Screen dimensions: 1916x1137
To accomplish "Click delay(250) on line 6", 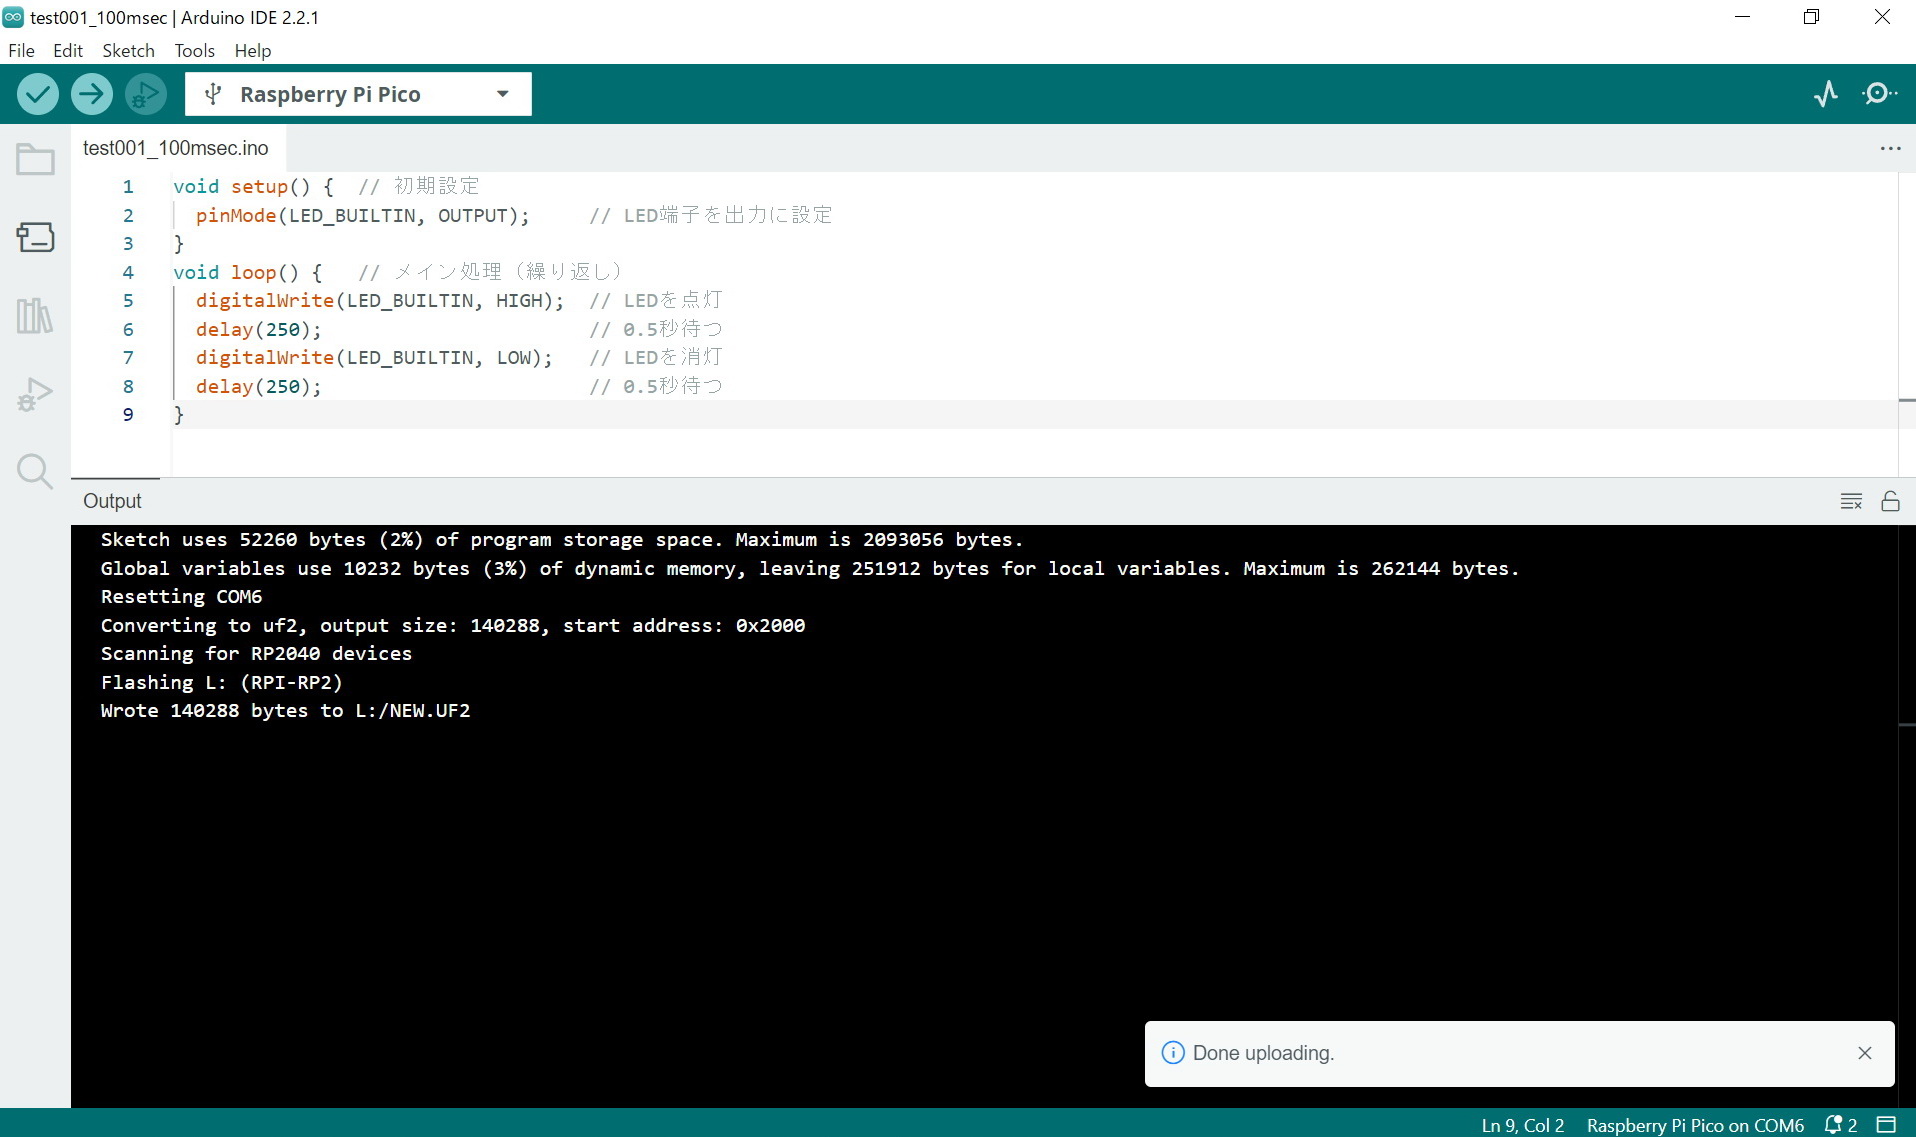I will click(x=258, y=330).
